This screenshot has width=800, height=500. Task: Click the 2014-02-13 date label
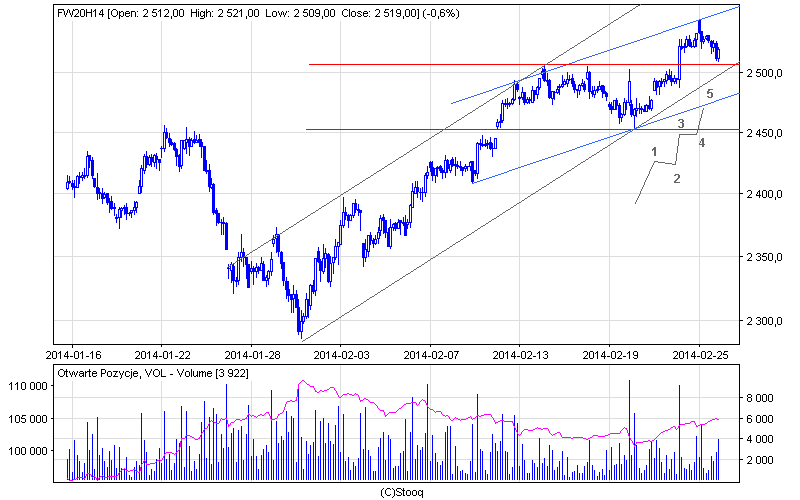coord(520,355)
